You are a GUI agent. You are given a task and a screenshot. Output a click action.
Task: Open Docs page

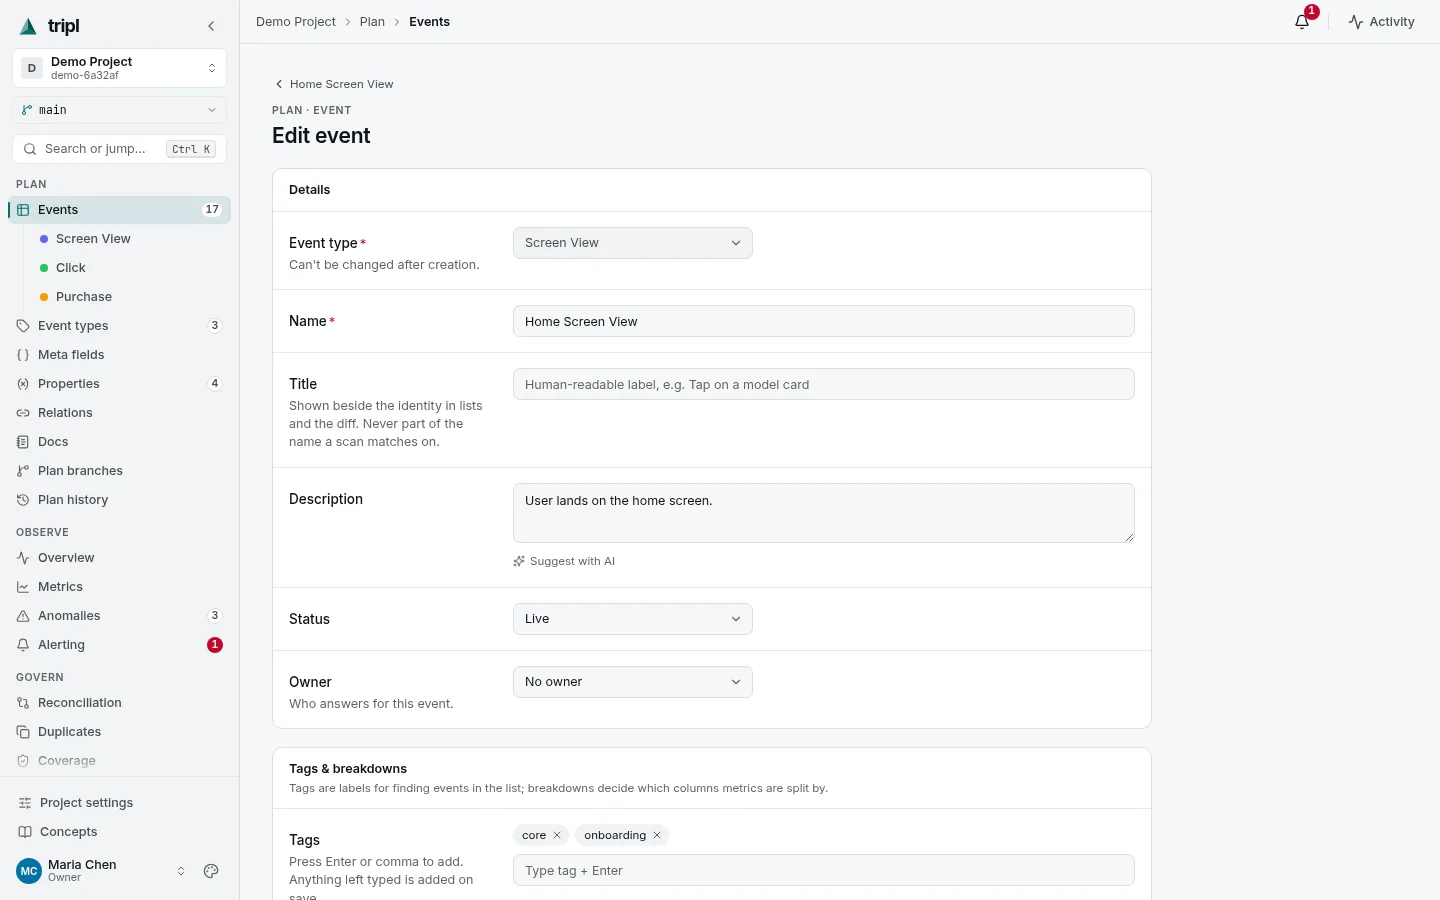(x=119, y=442)
